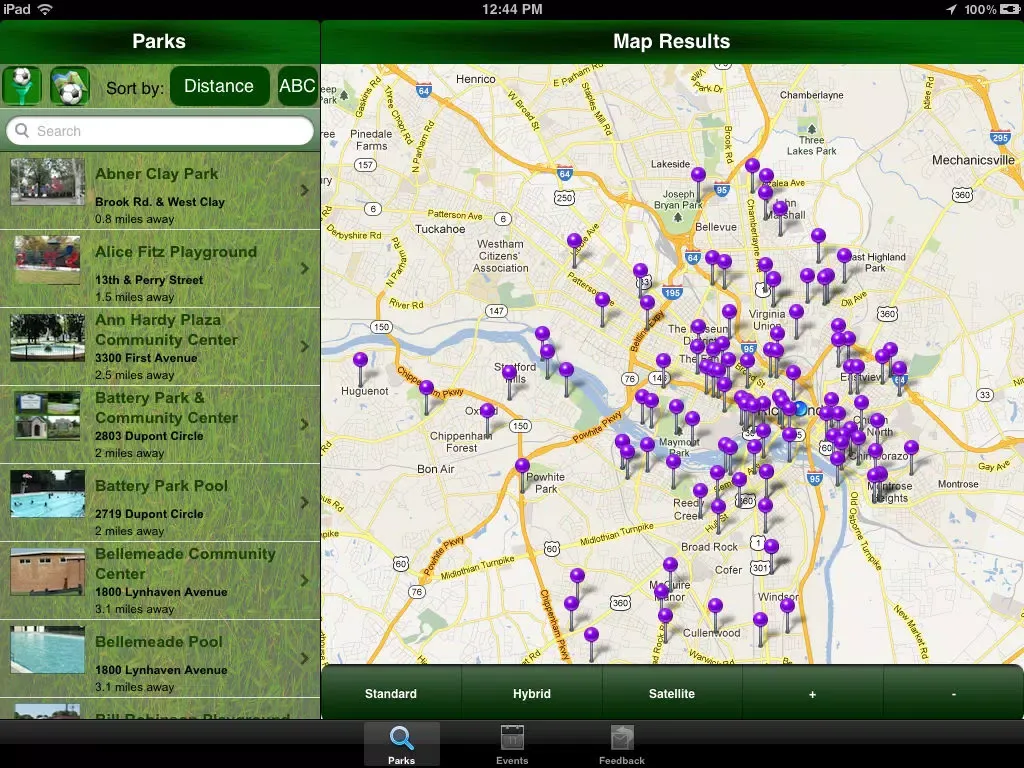Expand Abner Clay Park details chevron
This screenshot has height=768, width=1024.
305,190
